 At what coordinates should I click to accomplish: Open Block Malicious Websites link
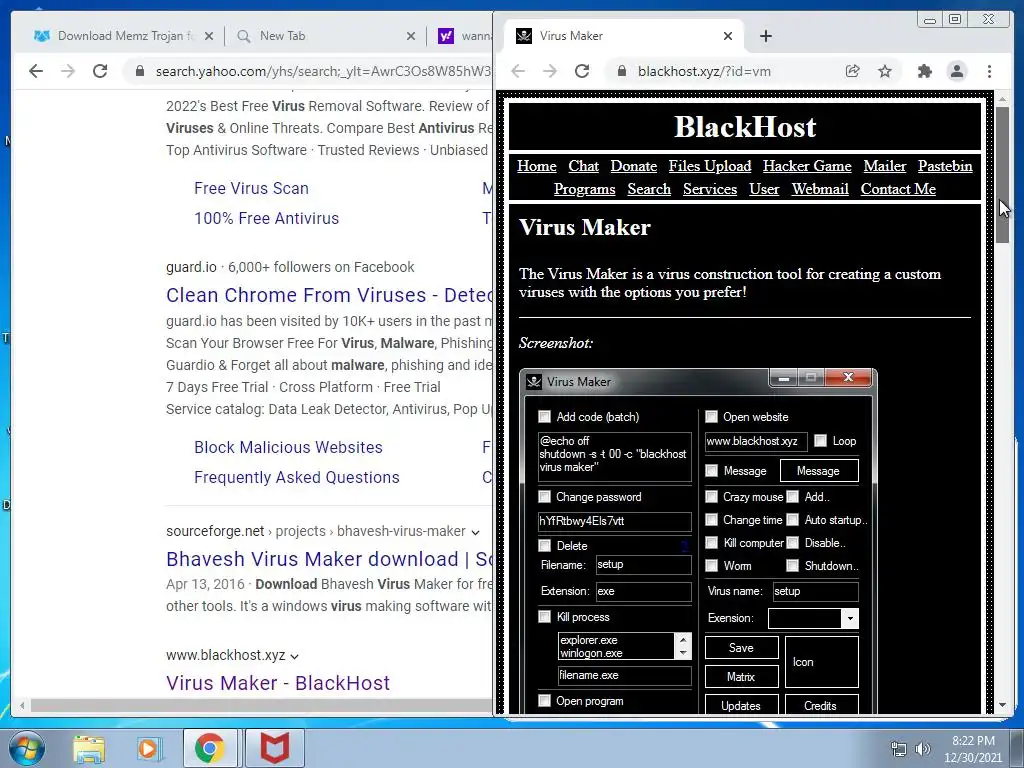click(288, 447)
